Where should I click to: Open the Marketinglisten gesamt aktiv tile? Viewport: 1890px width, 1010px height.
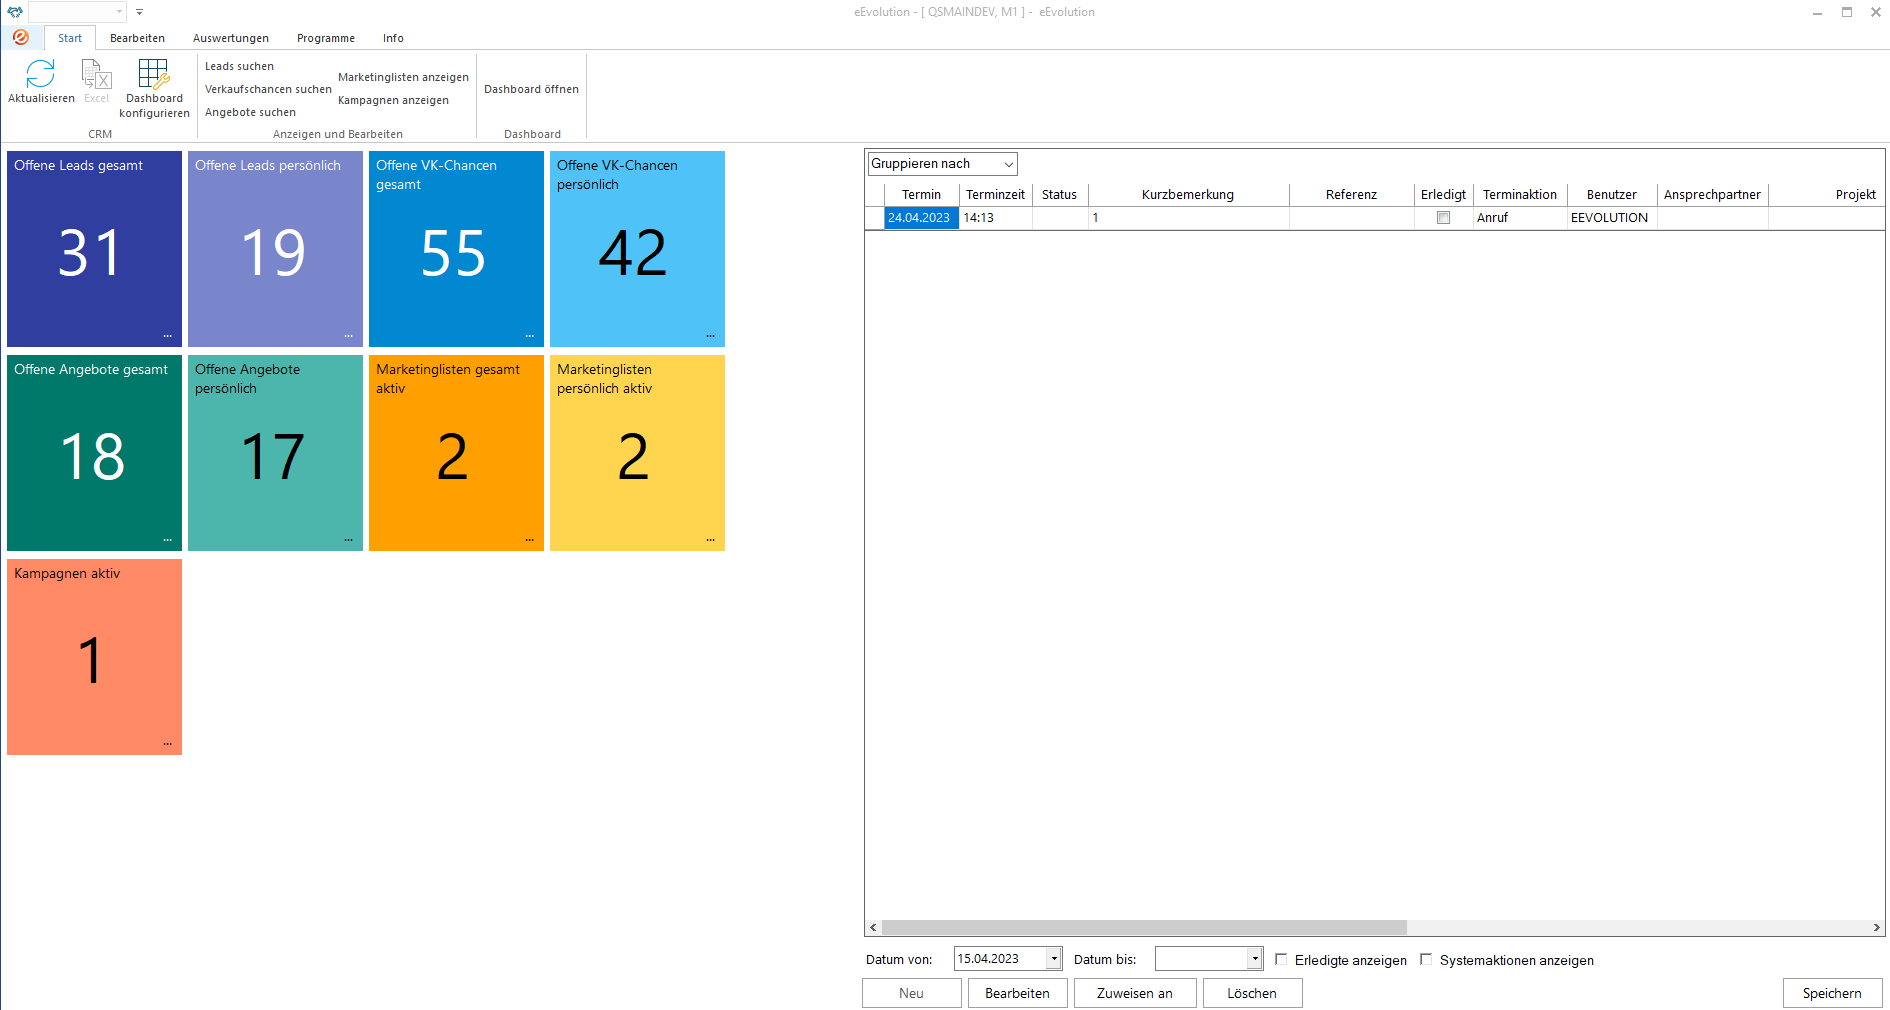(x=456, y=453)
